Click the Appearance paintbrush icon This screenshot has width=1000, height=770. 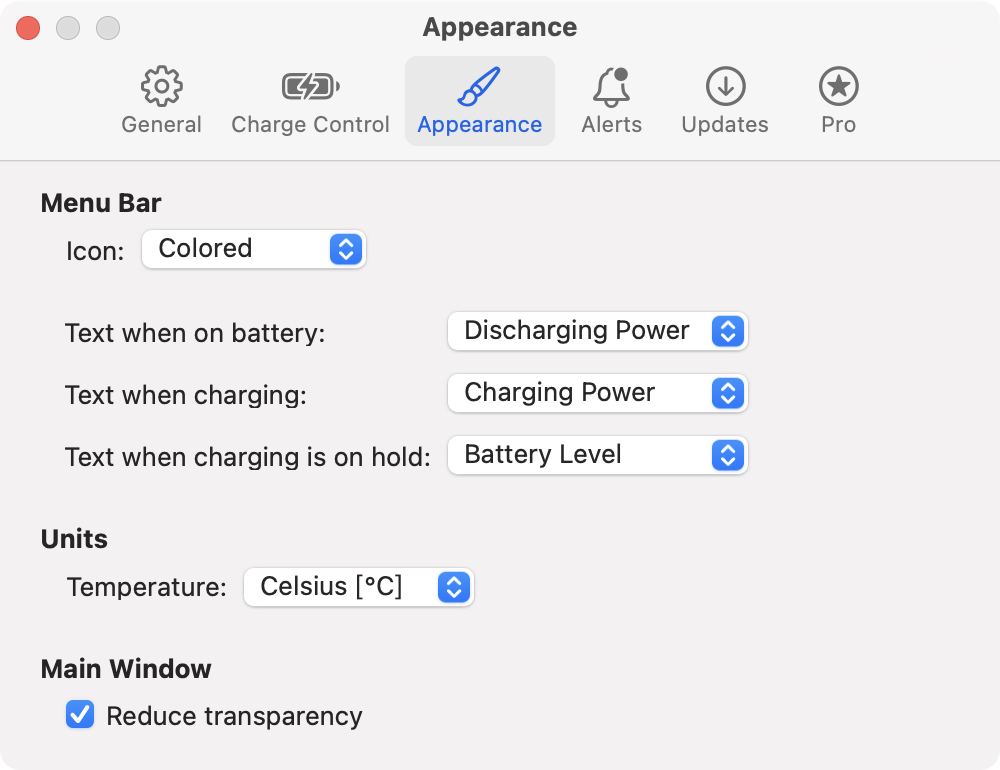coord(479,86)
